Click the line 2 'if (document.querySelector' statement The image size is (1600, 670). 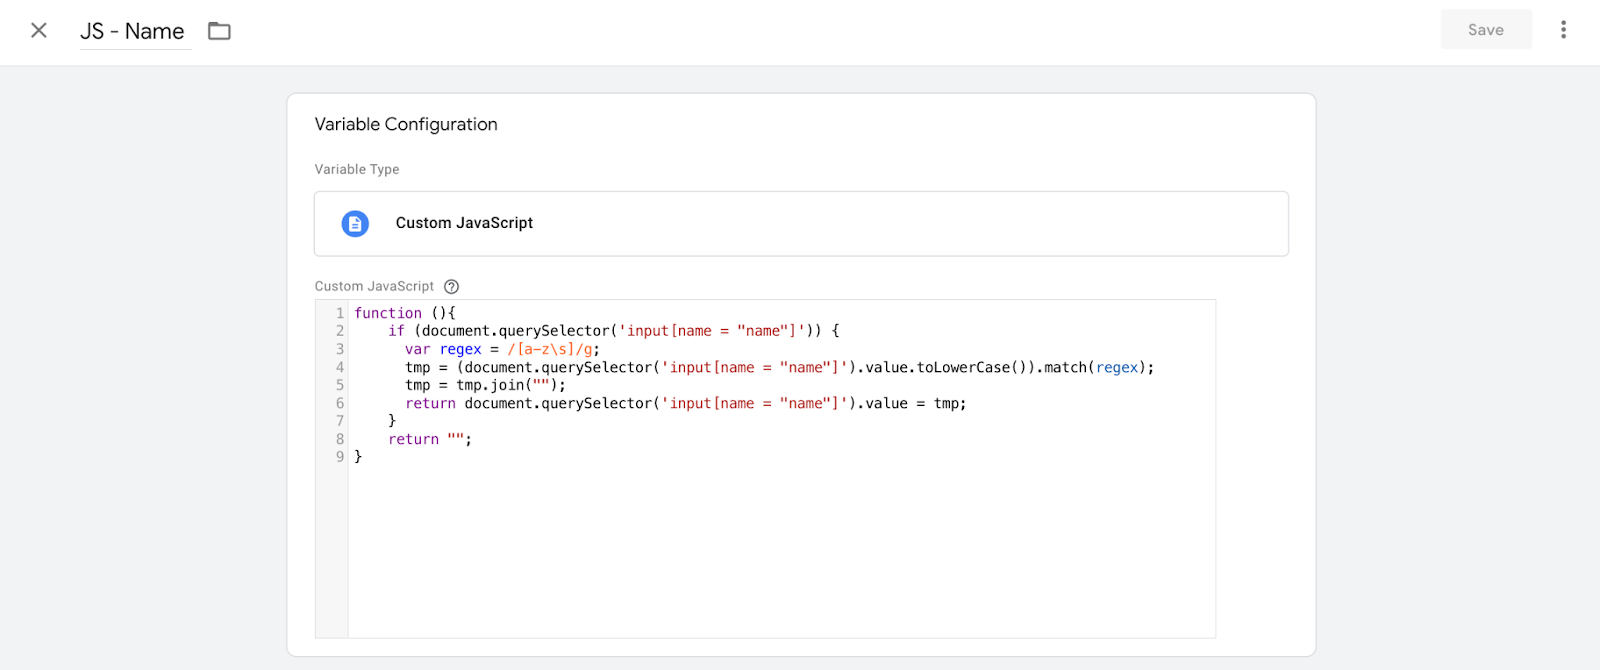(614, 331)
